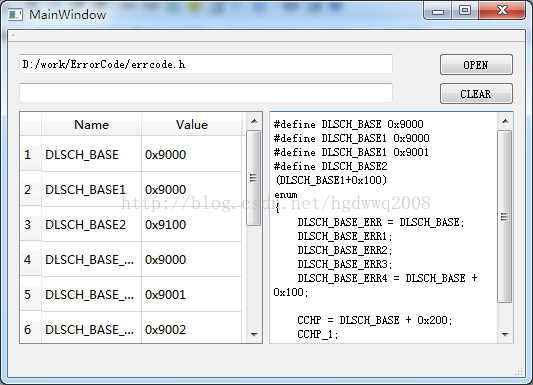Click the DLSCH_BASE1 name cell
The width and height of the screenshot is (533, 385).
click(91, 190)
